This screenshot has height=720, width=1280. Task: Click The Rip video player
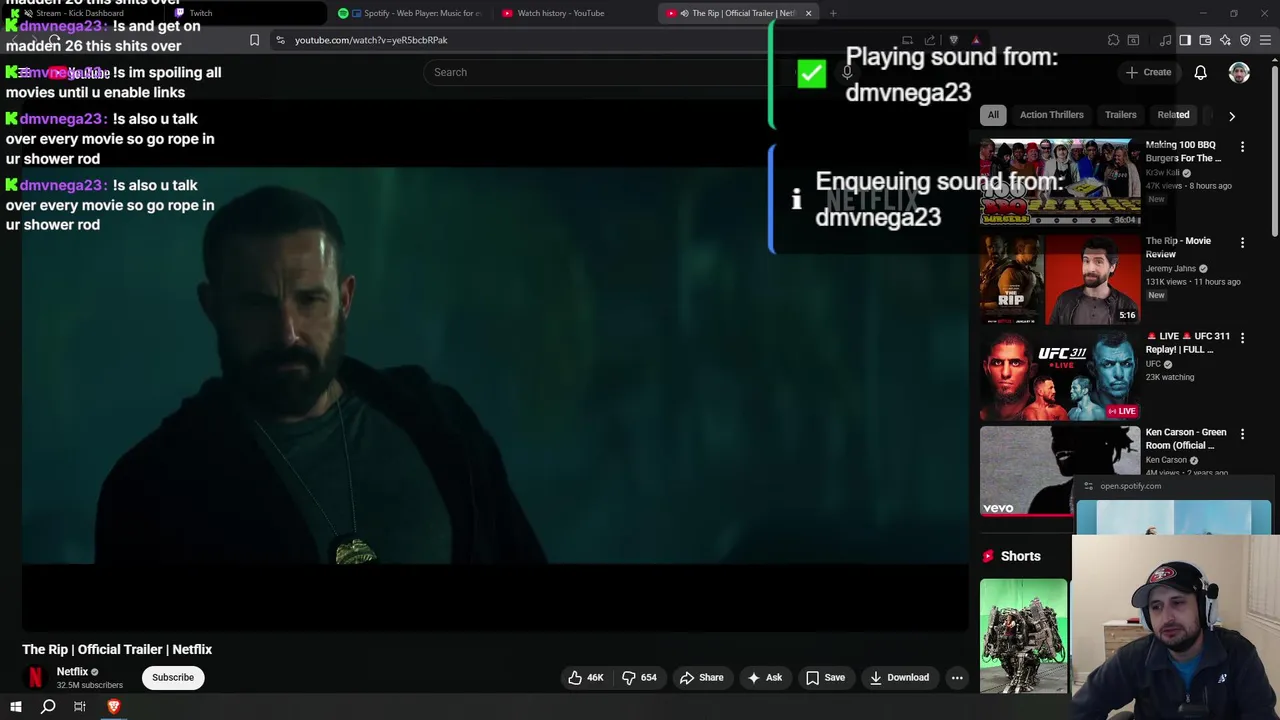495,365
